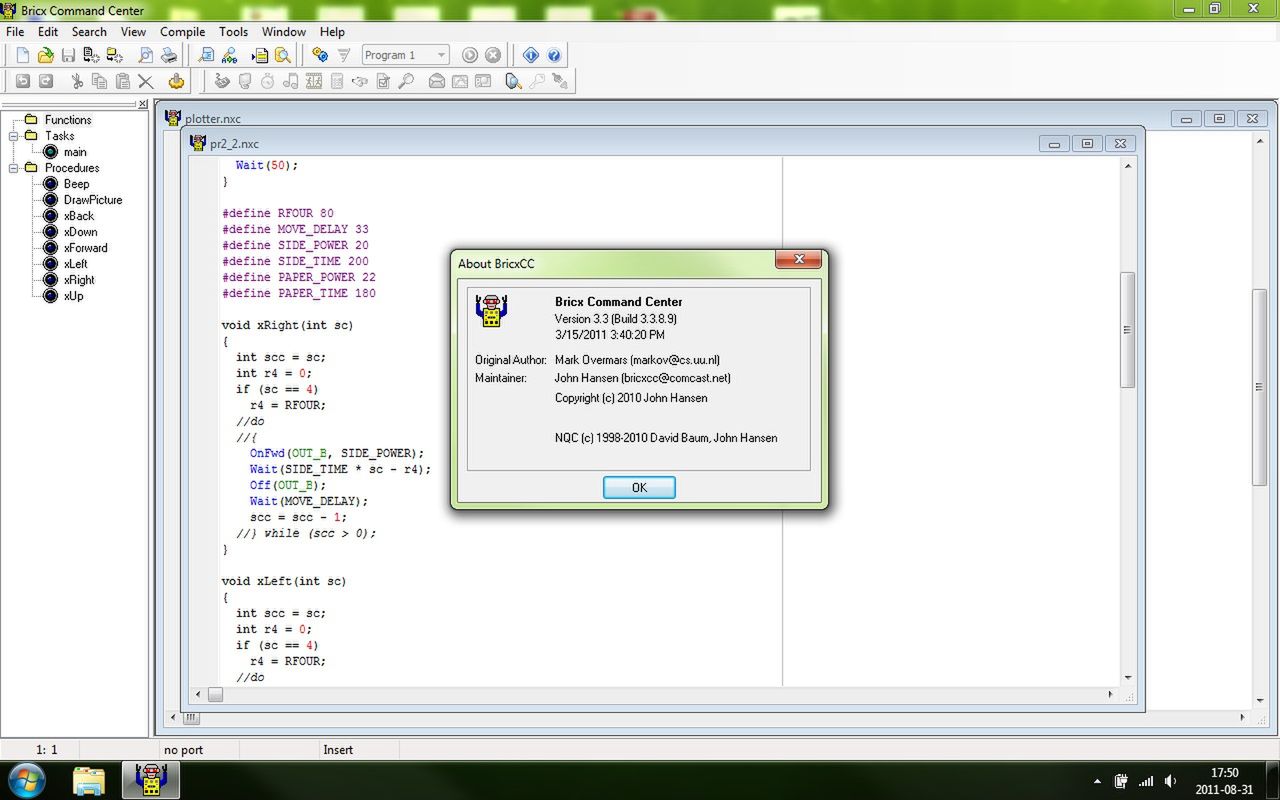
Task: Select the xRight procedure in the tree
Action: click(79, 280)
